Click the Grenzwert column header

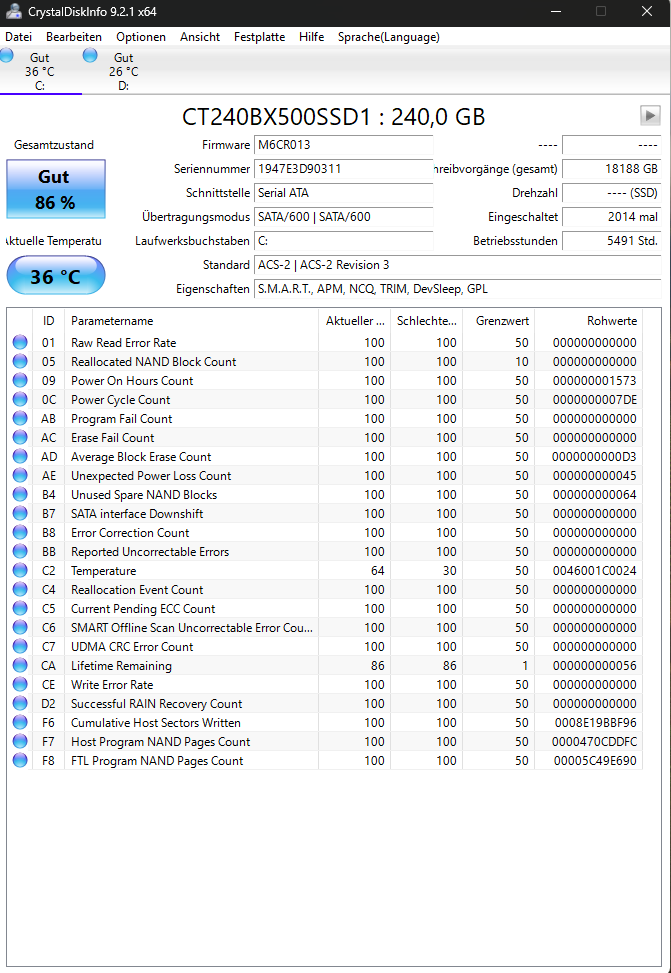point(498,321)
